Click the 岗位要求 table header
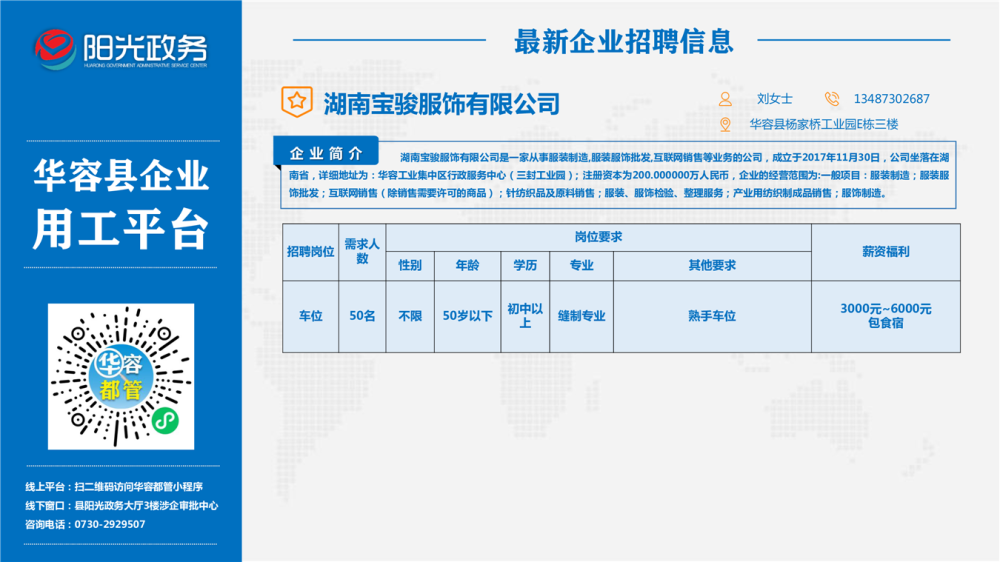Screen dimensions: 1000x562 pos(598,237)
